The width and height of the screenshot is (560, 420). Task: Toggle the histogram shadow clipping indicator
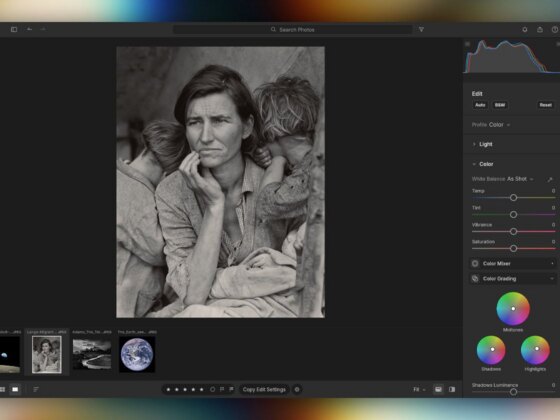pyautogui.click(x=468, y=44)
